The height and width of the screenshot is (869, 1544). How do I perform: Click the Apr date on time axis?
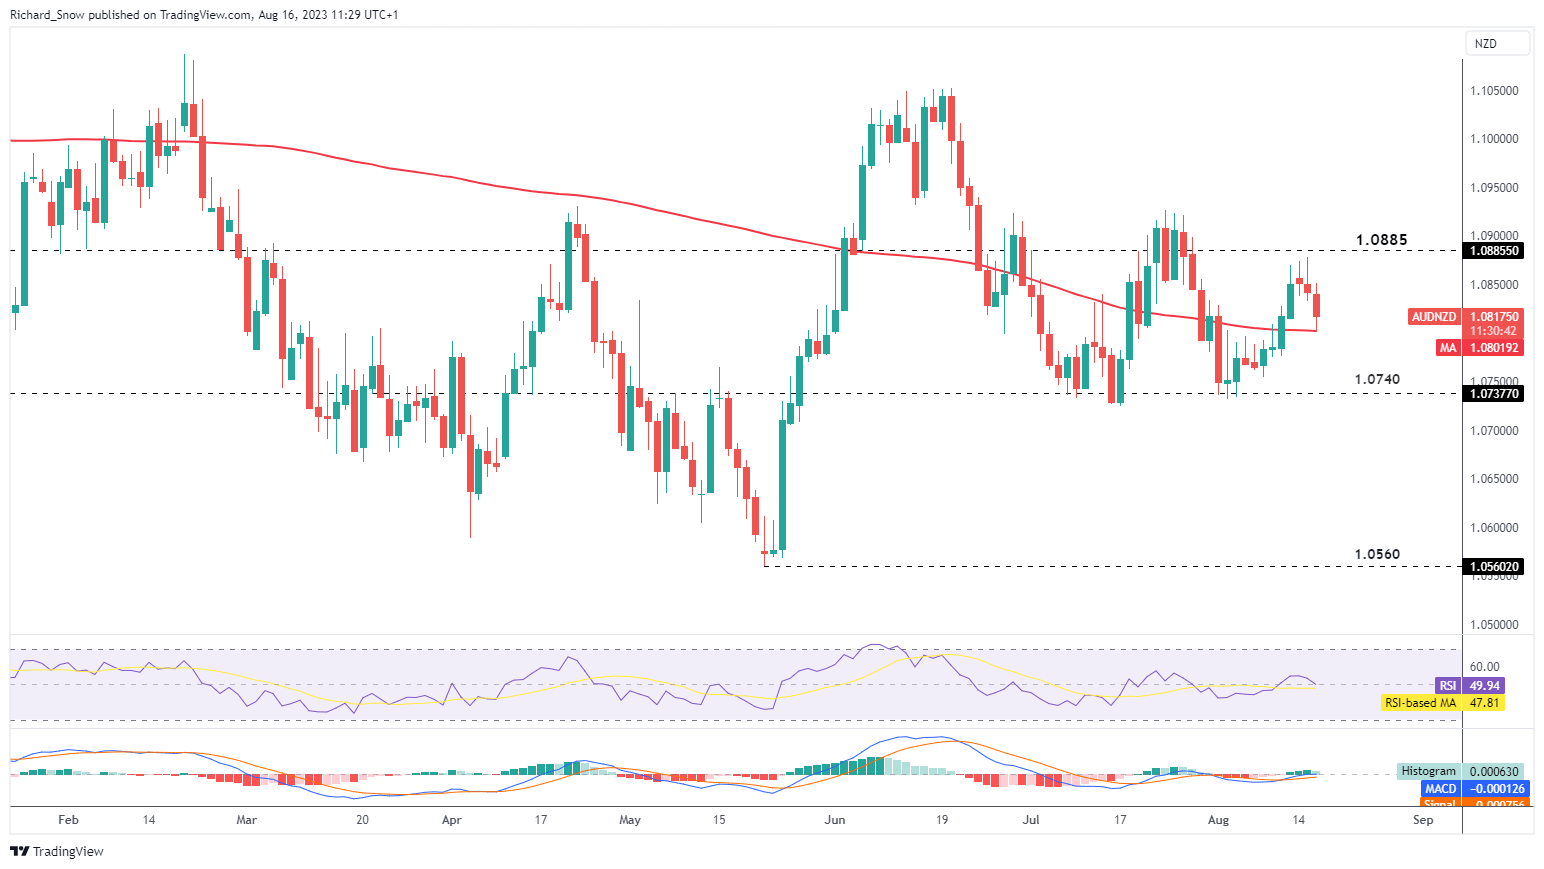(451, 820)
